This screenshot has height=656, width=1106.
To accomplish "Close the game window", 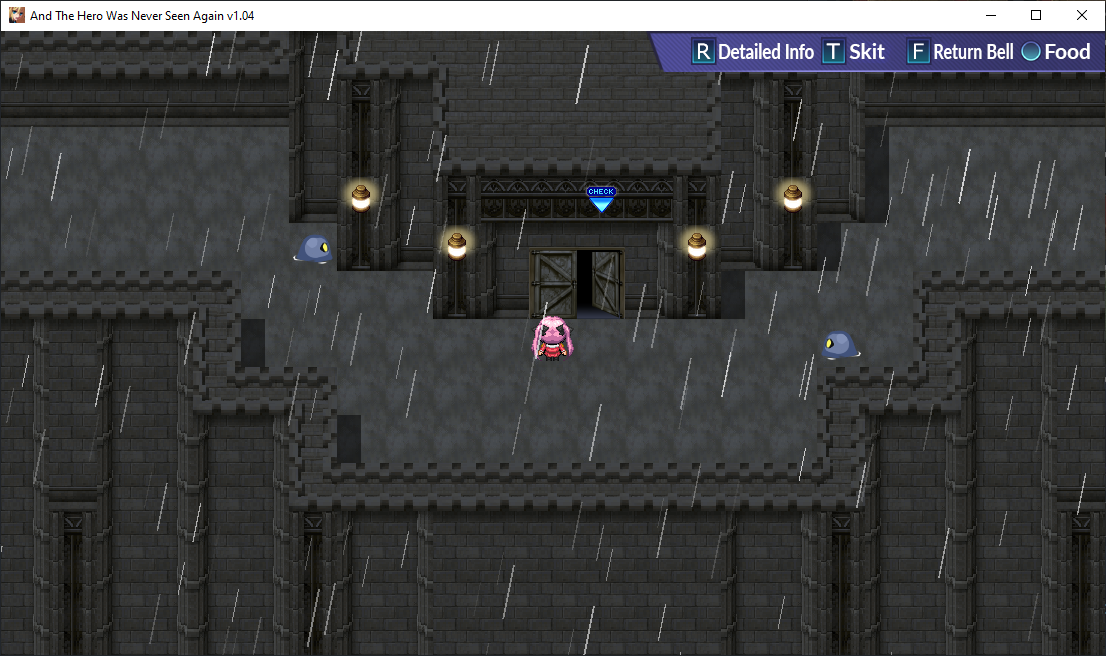I will 1082,15.
